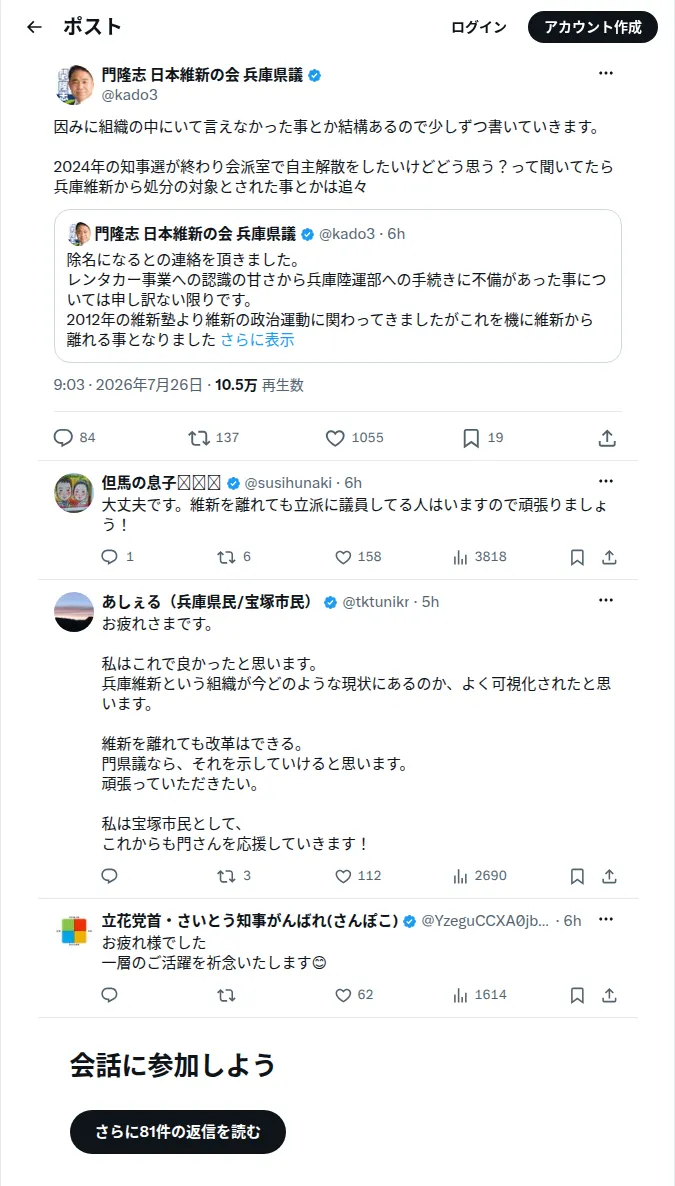The height and width of the screenshot is (1186, 675).
Task: Open more options for 但馬の息子 reply
Action: (606, 481)
